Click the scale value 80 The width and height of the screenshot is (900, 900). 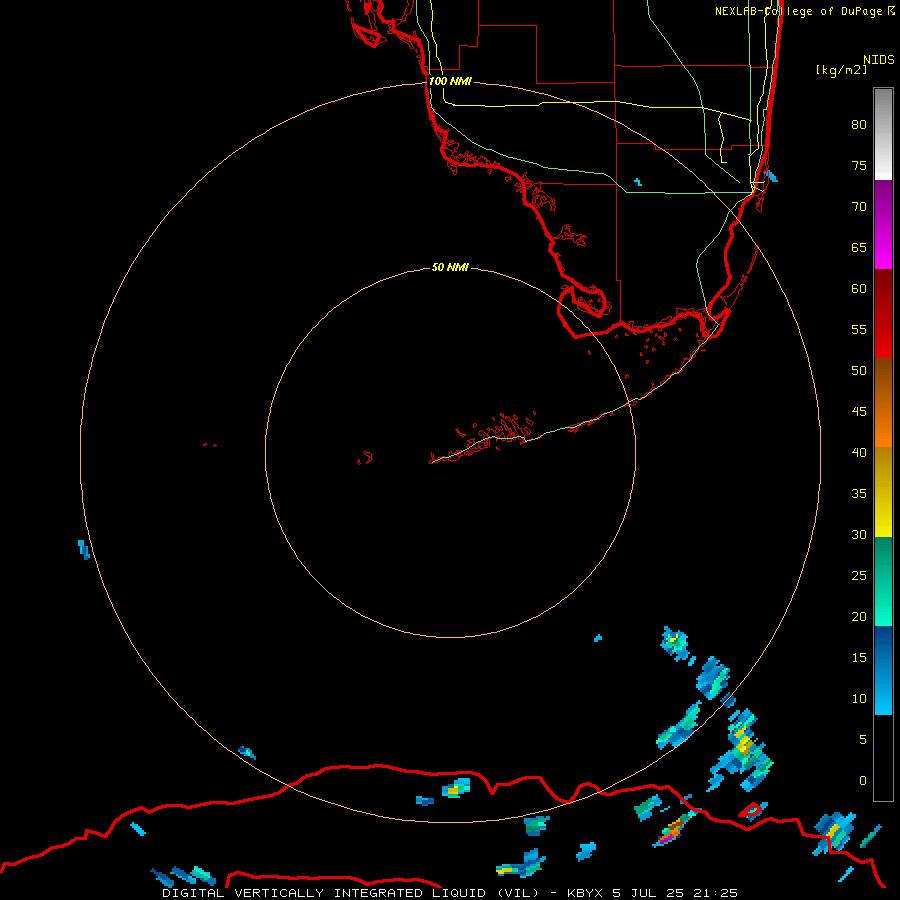click(859, 125)
